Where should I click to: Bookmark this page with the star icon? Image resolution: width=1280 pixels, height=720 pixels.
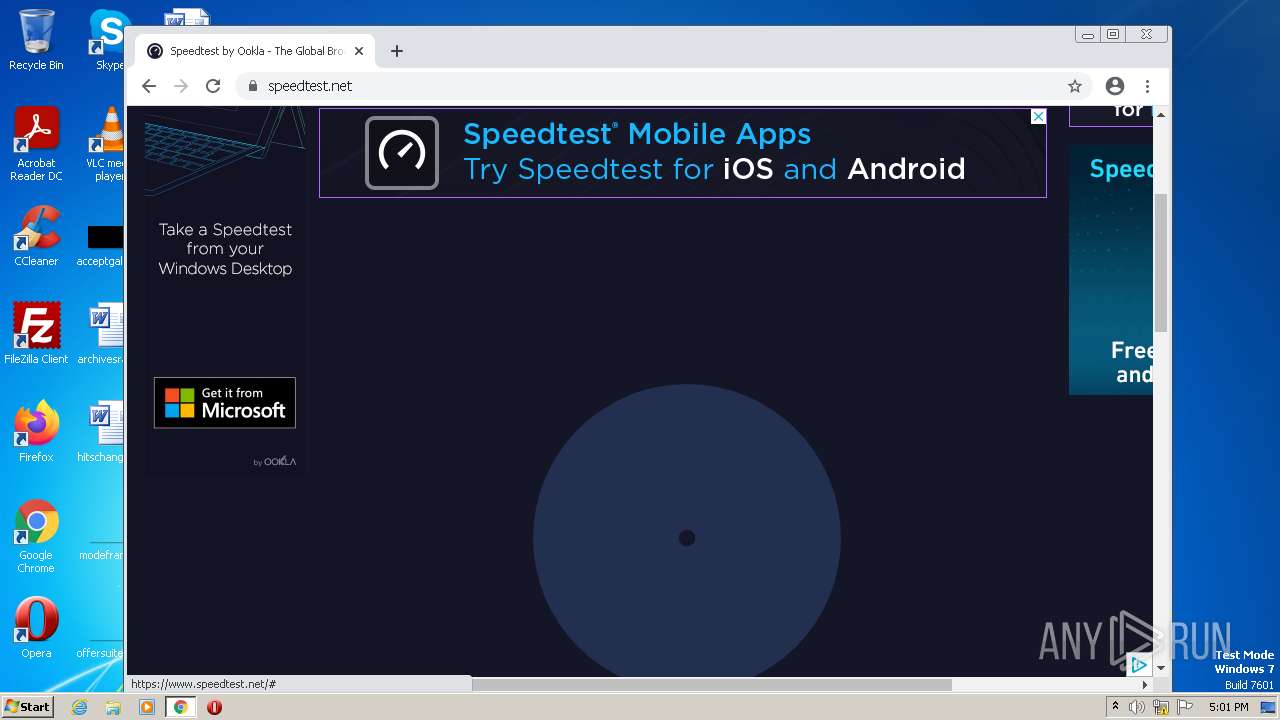point(1075,86)
